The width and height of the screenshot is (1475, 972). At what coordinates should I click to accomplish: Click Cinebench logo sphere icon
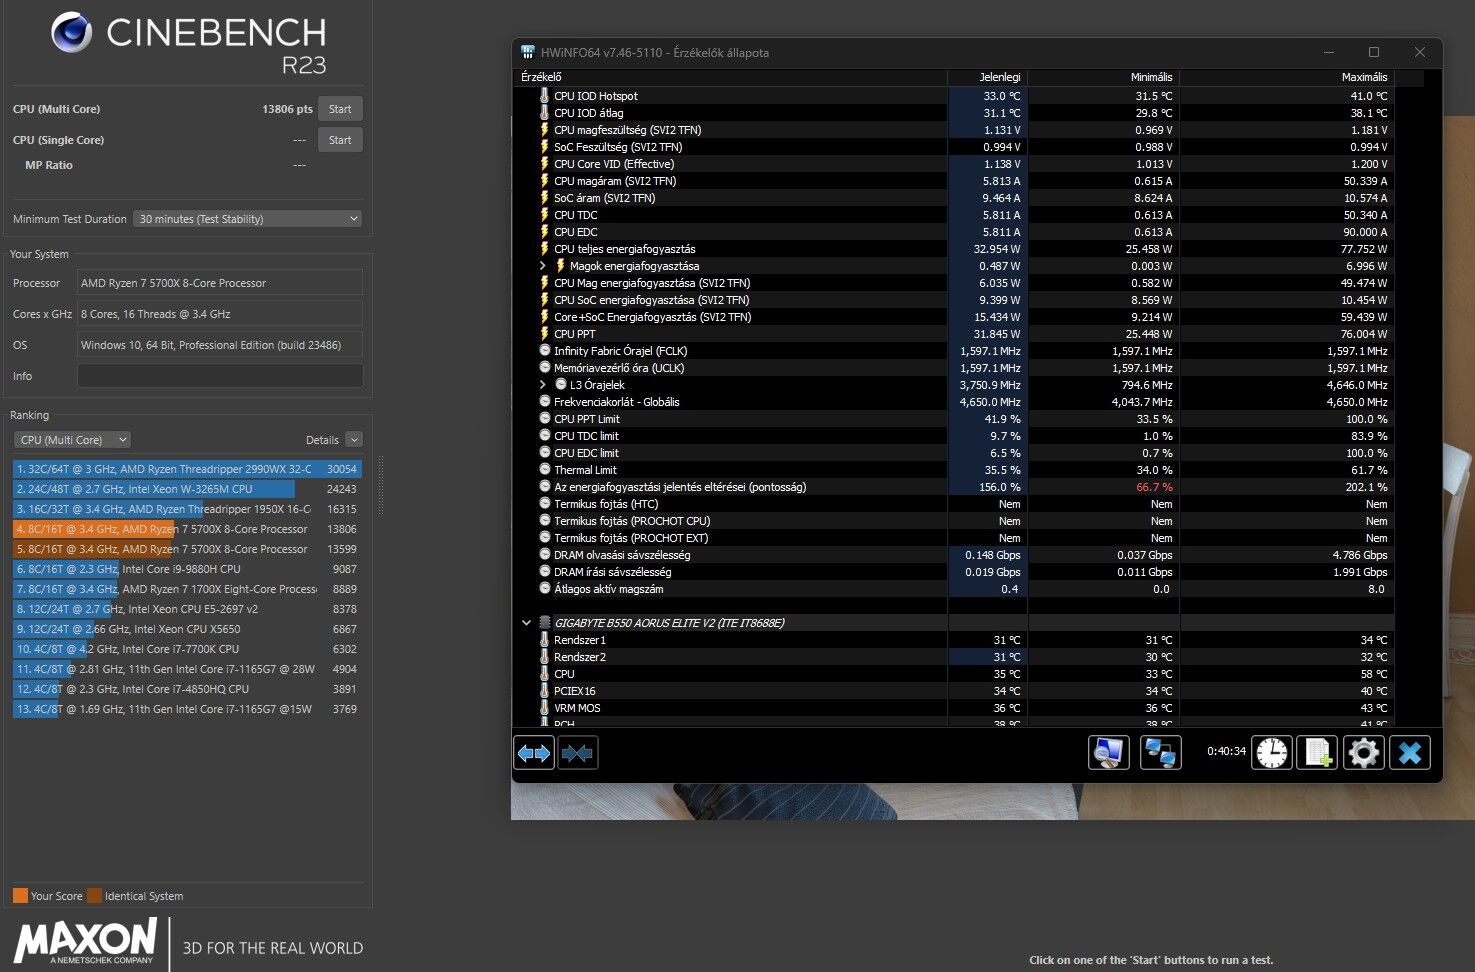click(72, 32)
